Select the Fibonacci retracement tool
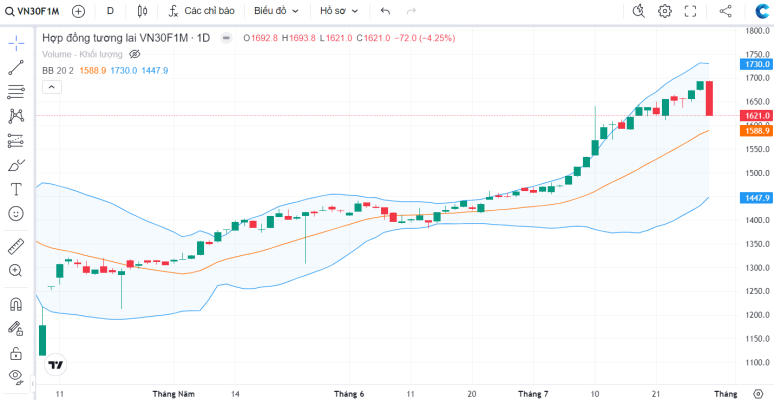The height and width of the screenshot is (400, 774). (x=16, y=92)
